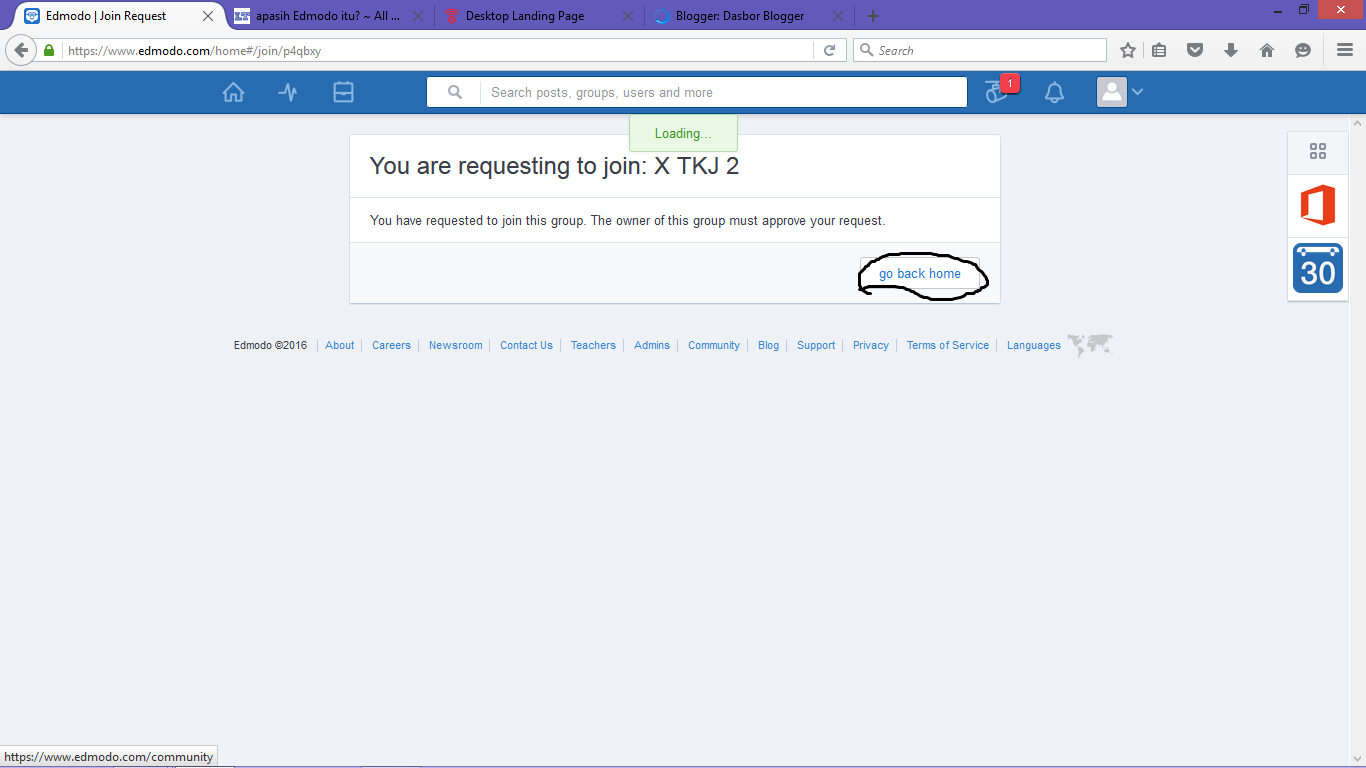Open the Admins footer link
This screenshot has height=768, width=1366.
pos(652,345)
